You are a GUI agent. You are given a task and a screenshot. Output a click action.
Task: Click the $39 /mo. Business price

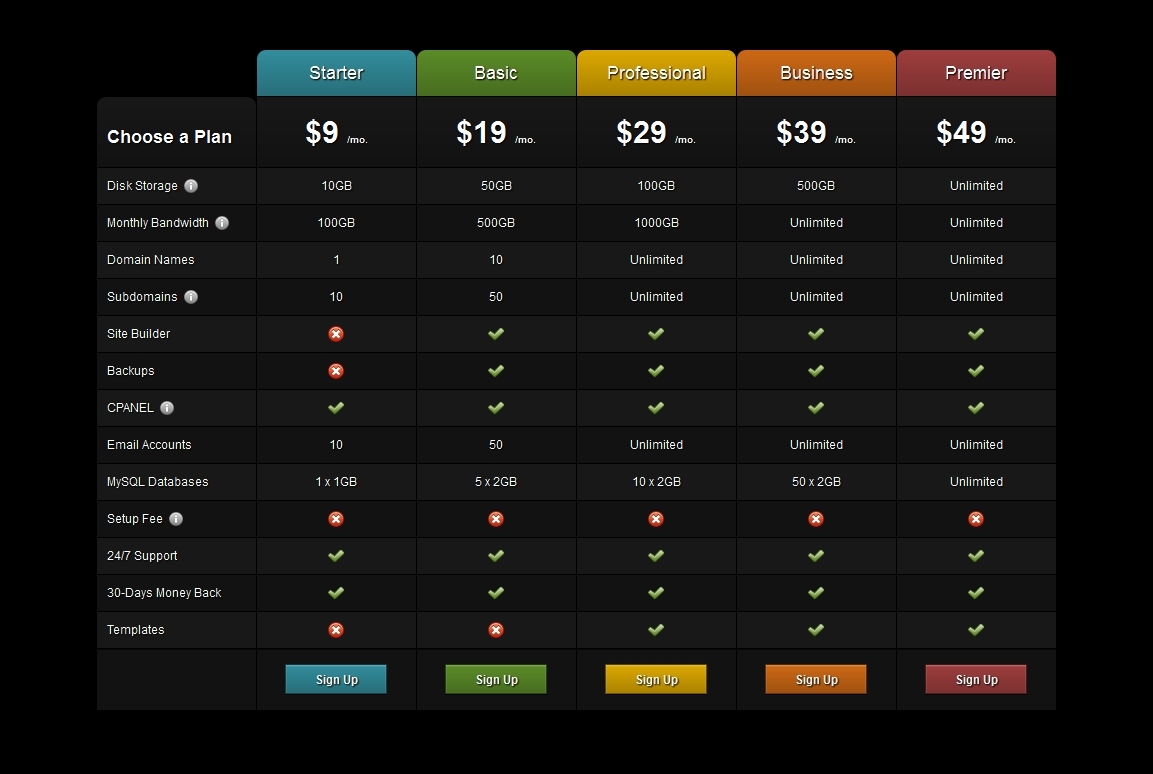point(816,133)
